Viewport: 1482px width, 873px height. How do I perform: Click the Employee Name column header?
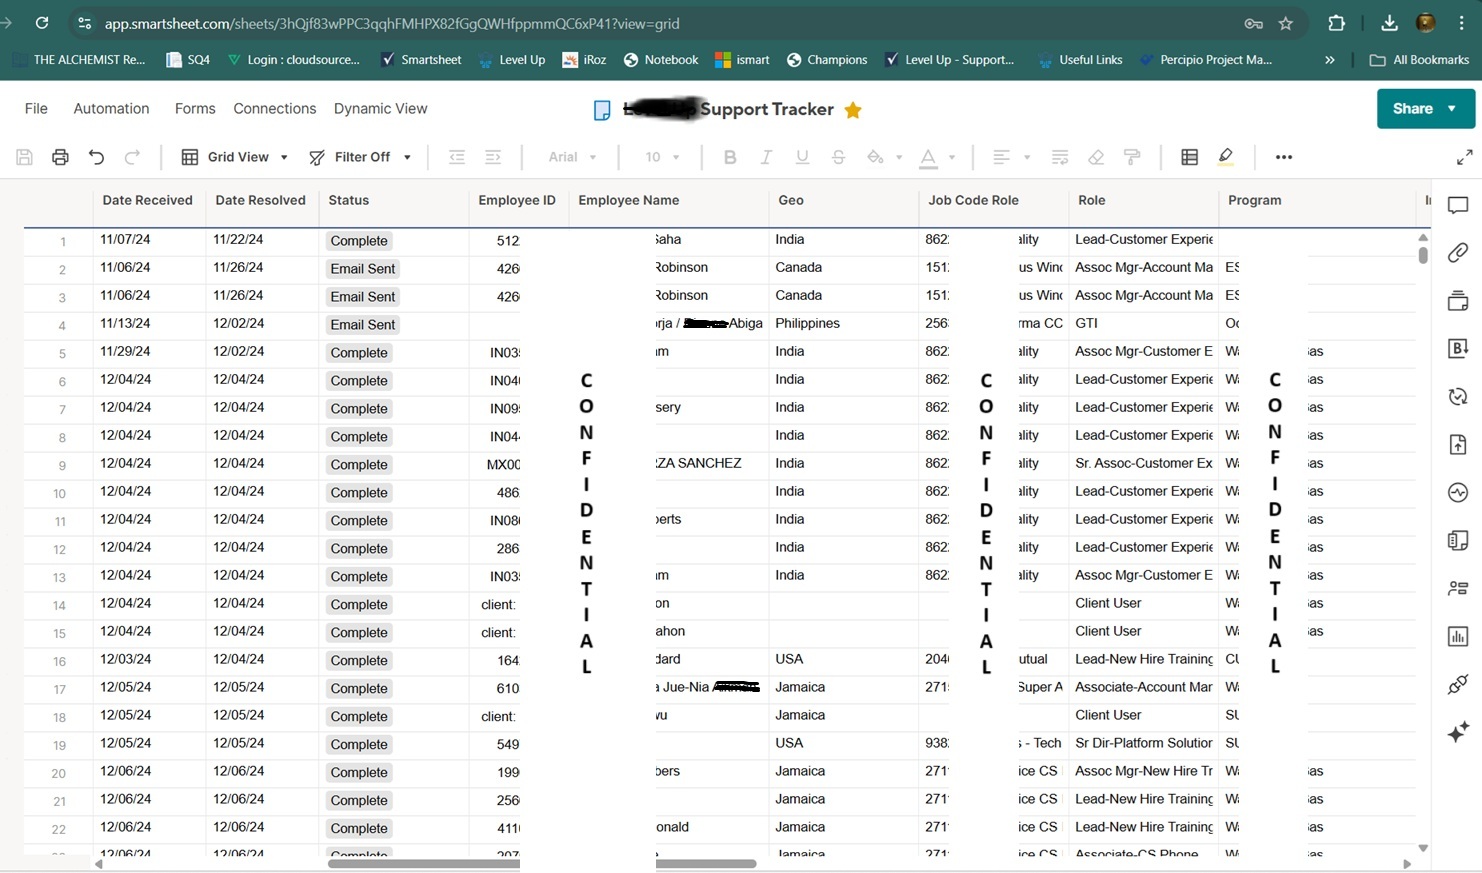pos(628,201)
